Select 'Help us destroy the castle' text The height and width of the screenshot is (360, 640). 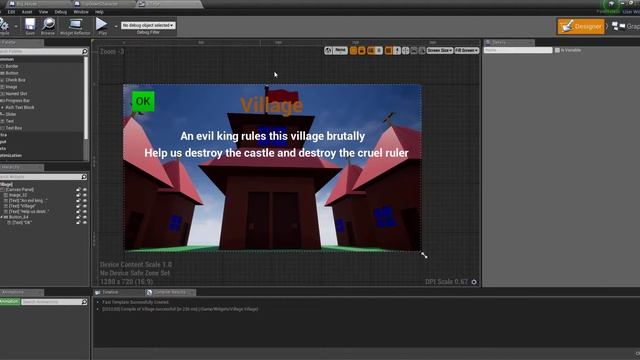tap(276, 153)
